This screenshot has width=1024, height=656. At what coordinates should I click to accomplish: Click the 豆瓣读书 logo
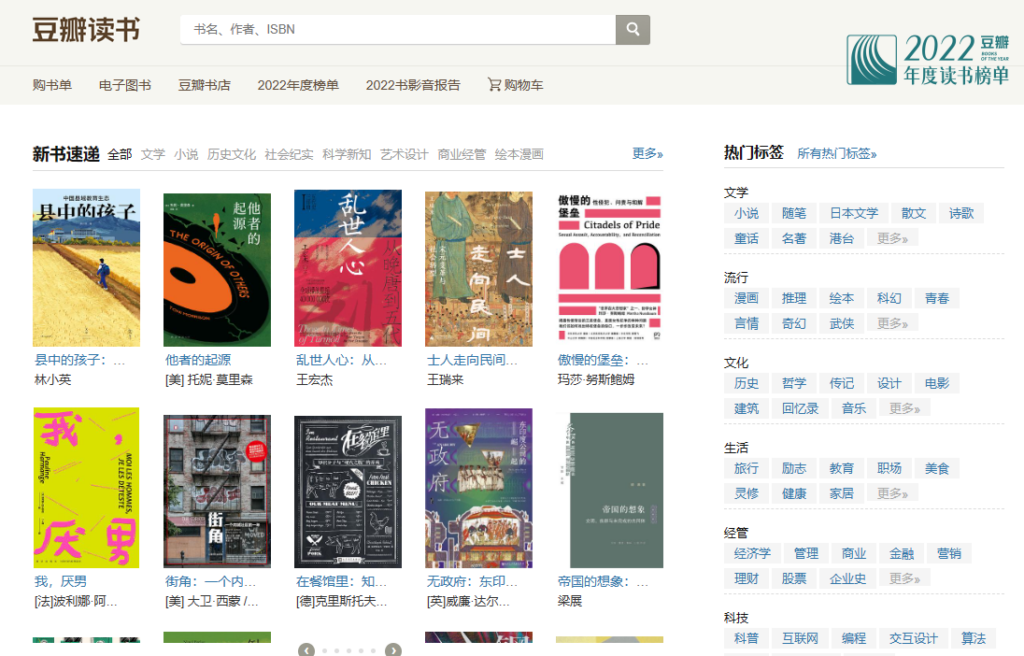click(x=86, y=30)
